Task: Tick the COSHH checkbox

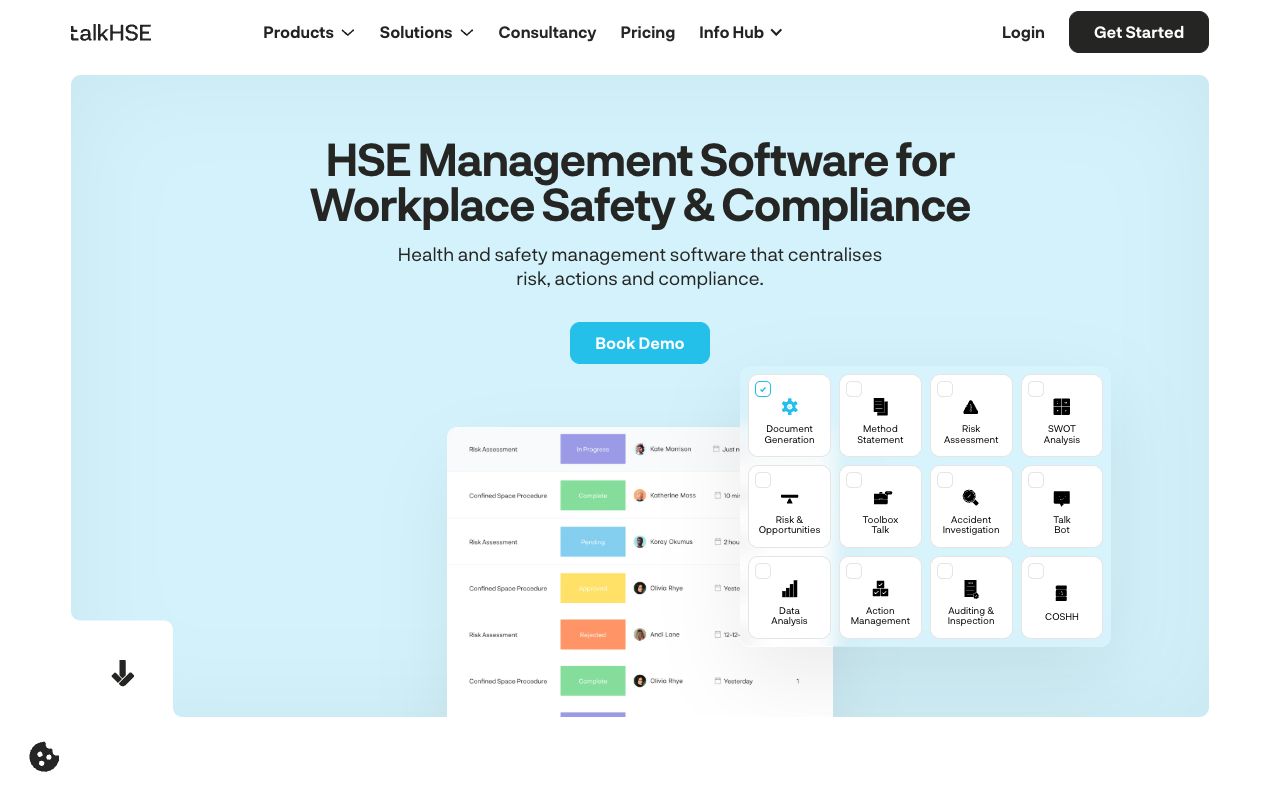Action: [1036, 571]
